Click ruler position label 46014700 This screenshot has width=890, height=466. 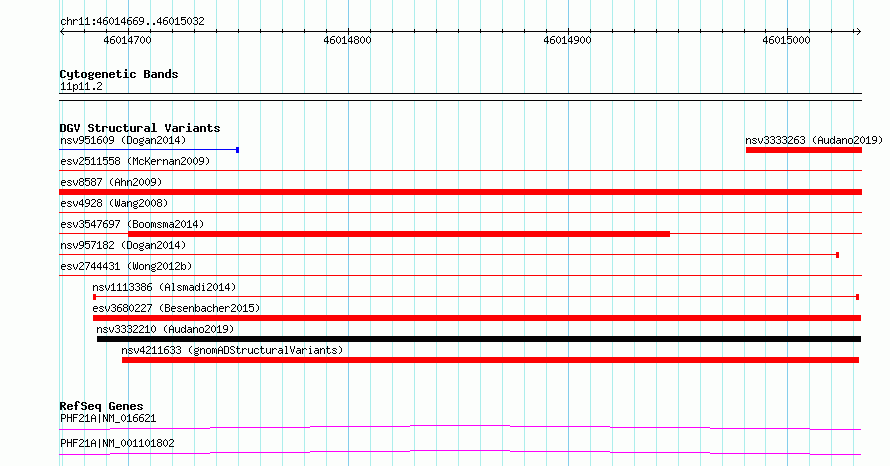coord(128,40)
